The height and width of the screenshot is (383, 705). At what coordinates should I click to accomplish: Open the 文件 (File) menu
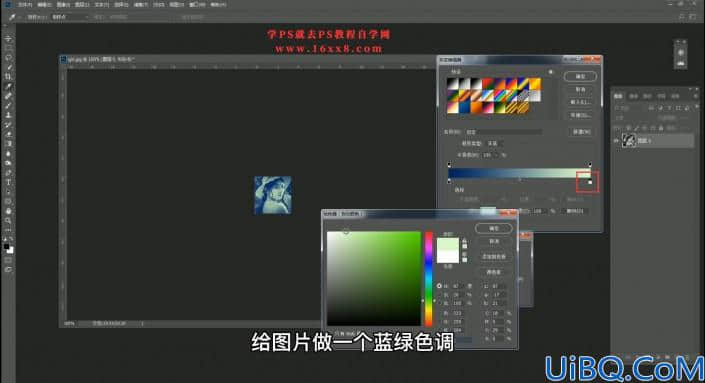pyautogui.click(x=25, y=4)
